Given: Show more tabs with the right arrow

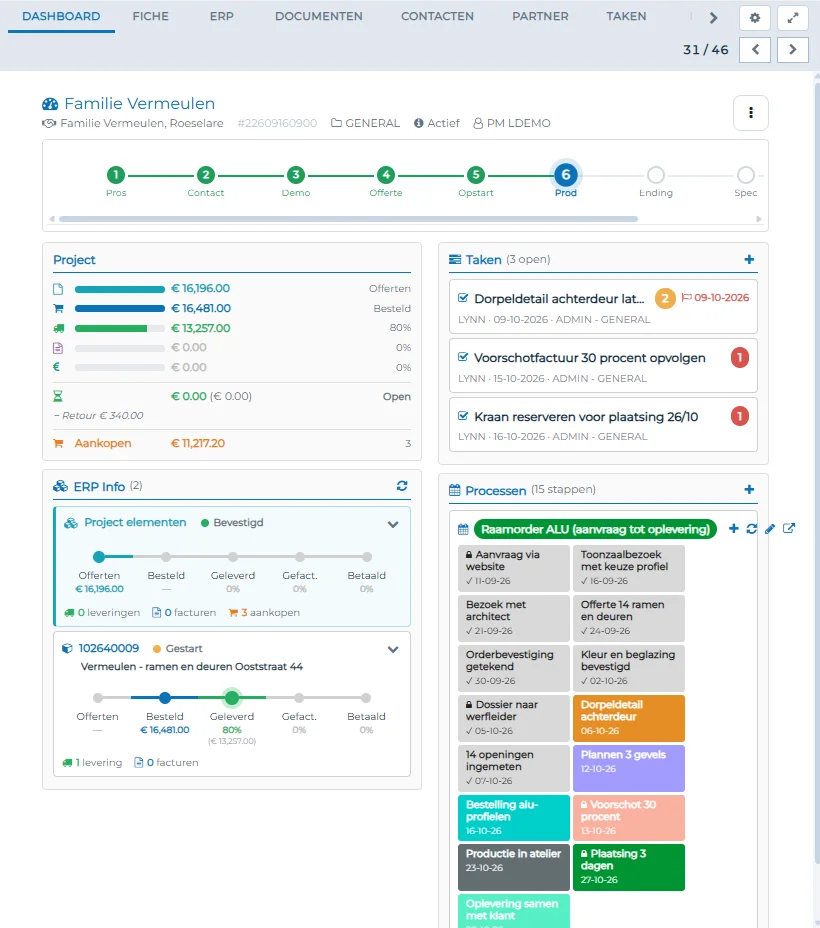Looking at the screenshot, I should pos(714,18).
